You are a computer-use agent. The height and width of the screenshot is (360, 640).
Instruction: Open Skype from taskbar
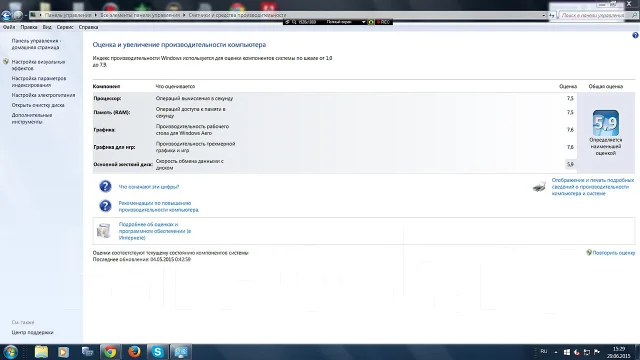(x=158, y=352)
